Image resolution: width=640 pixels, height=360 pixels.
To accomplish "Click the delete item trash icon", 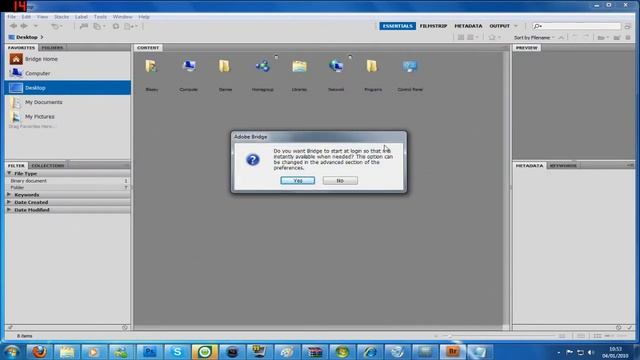I will 628,38.
